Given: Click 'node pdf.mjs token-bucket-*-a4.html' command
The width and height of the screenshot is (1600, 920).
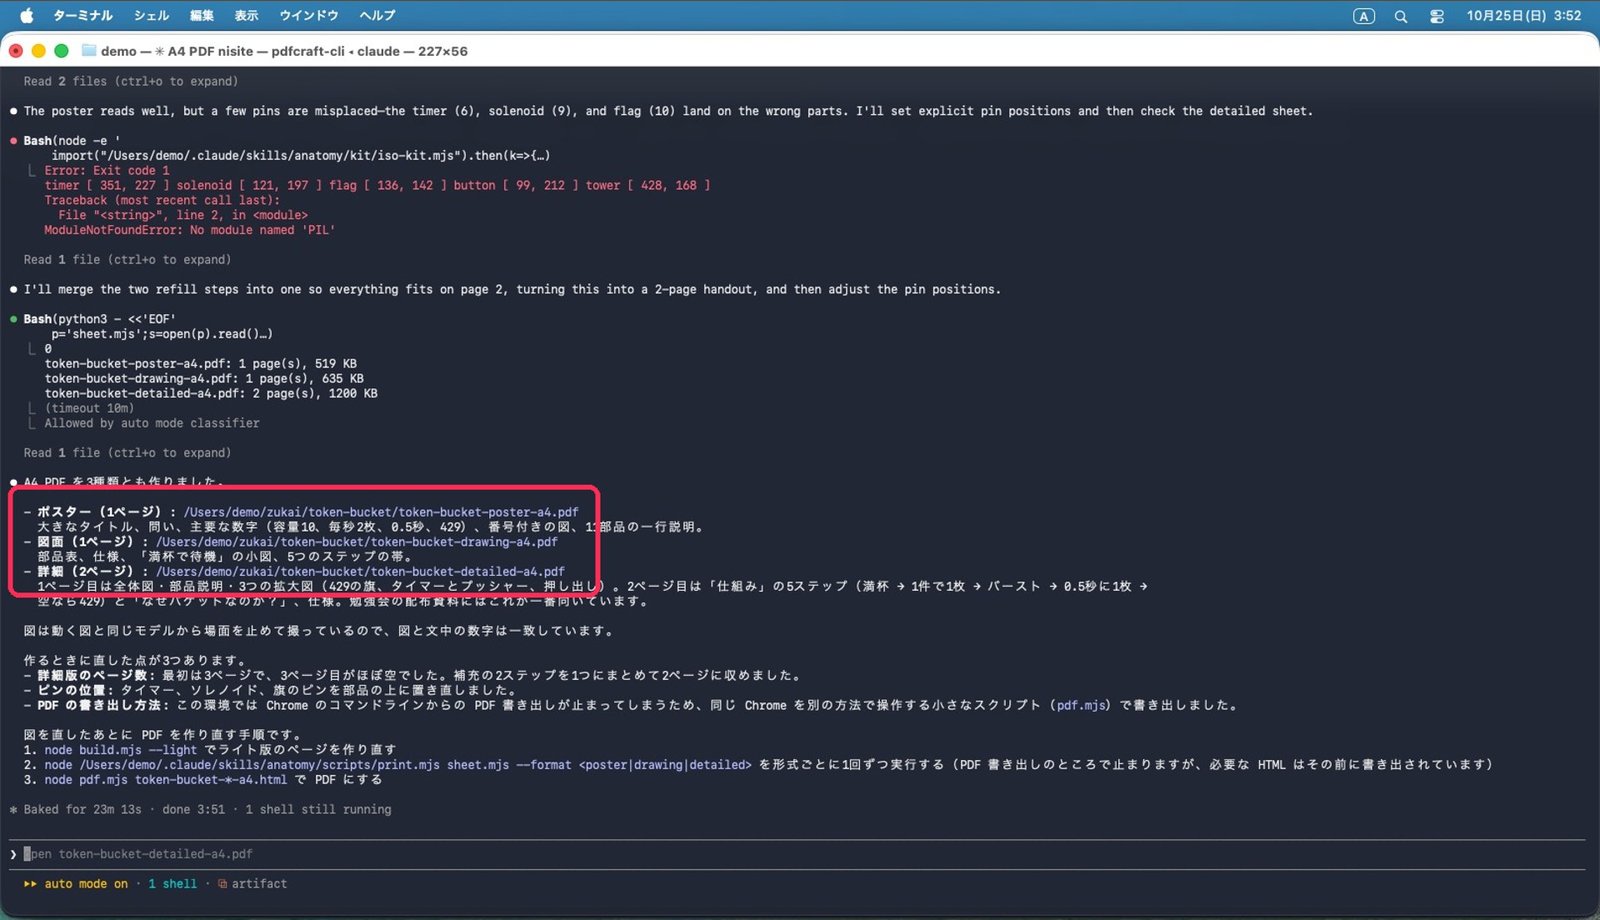Looking at the screenshot, I should pyautogui.click(x=165, y=780).
